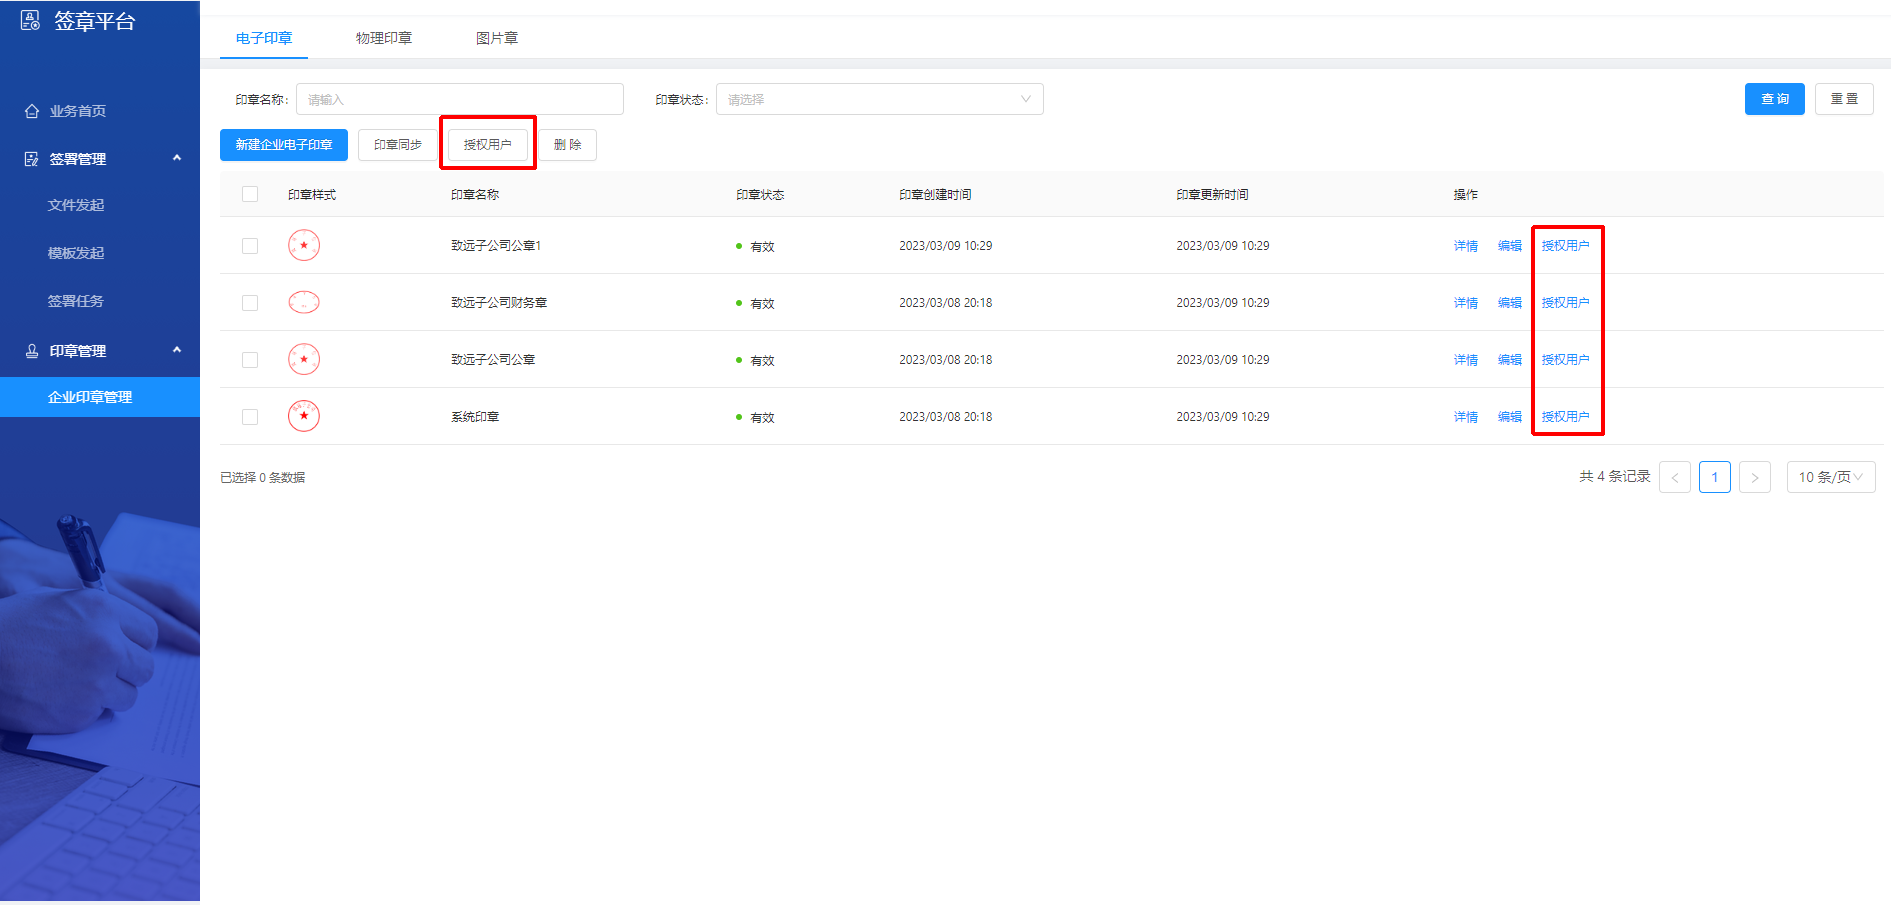Open seal thumbnail for 致远子公司公章1

tap(304, 245)
